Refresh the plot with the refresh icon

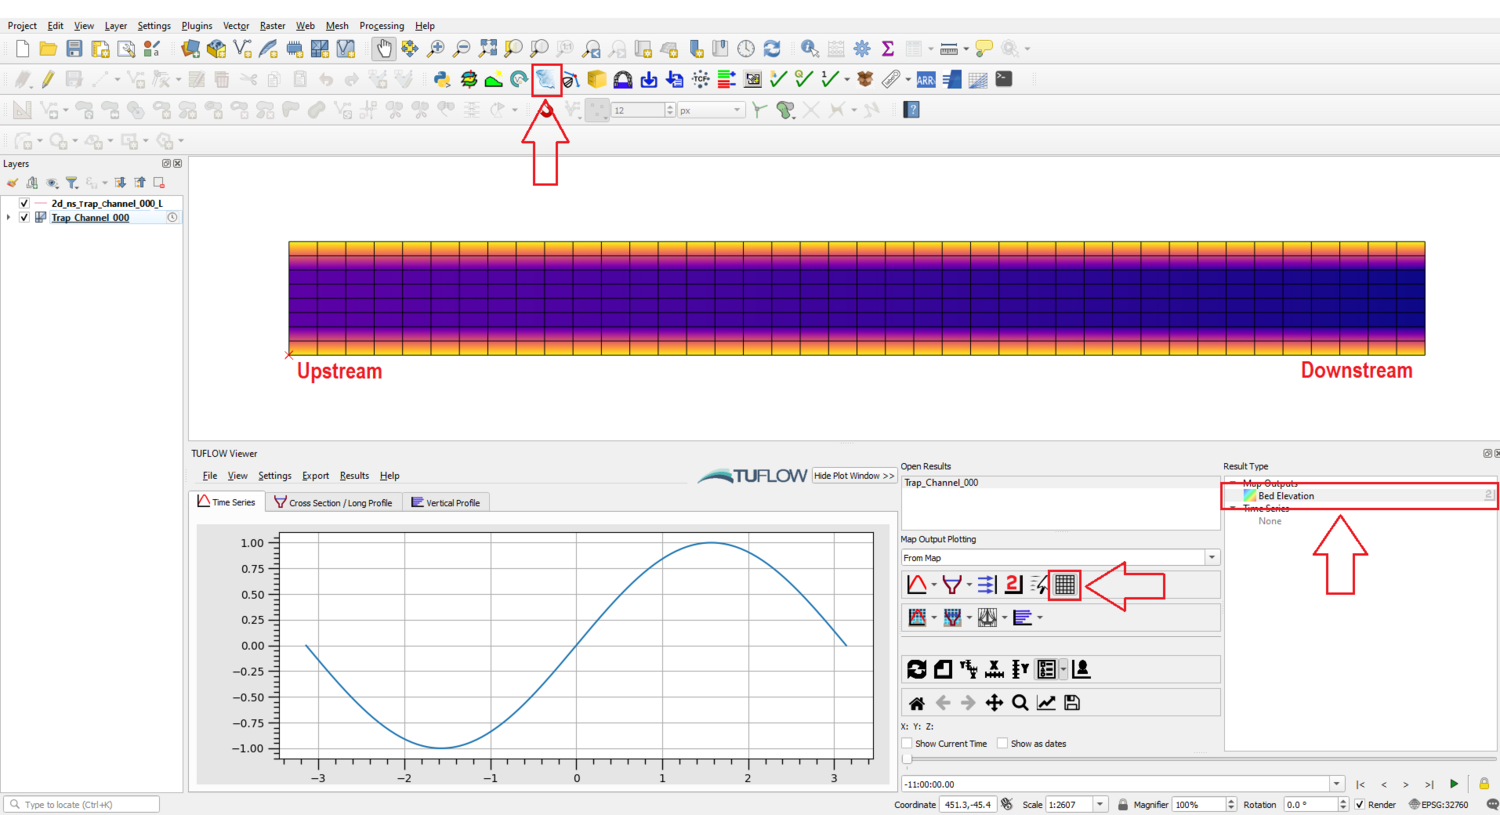917,668
